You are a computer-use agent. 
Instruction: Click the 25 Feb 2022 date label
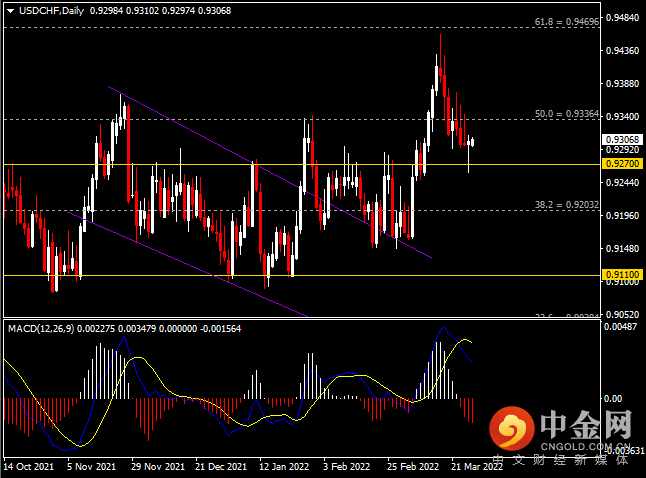pos(413,467)
